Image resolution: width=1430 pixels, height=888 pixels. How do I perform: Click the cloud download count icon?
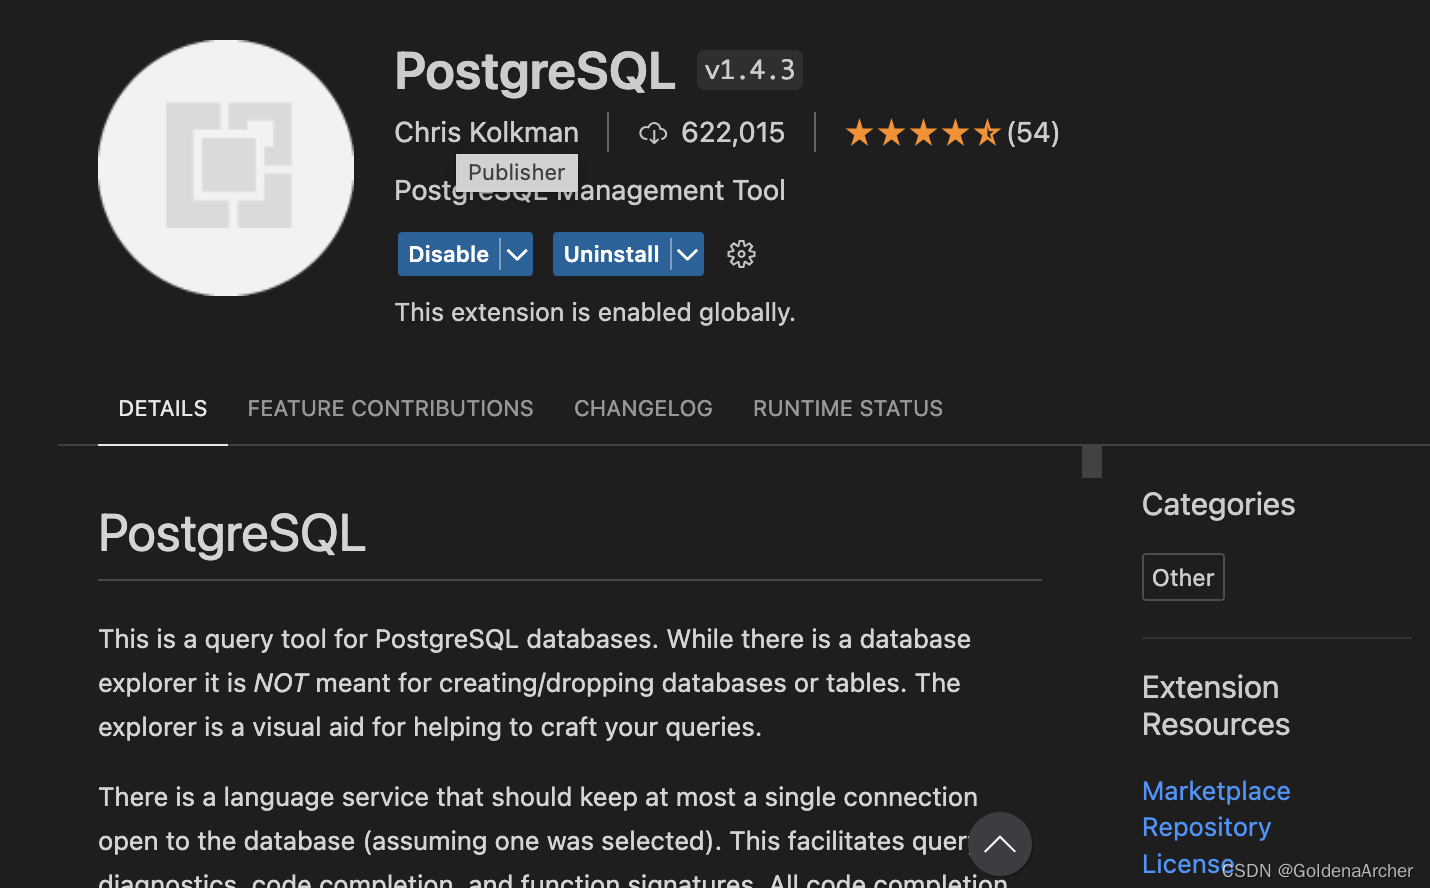[x=654, y=132]
